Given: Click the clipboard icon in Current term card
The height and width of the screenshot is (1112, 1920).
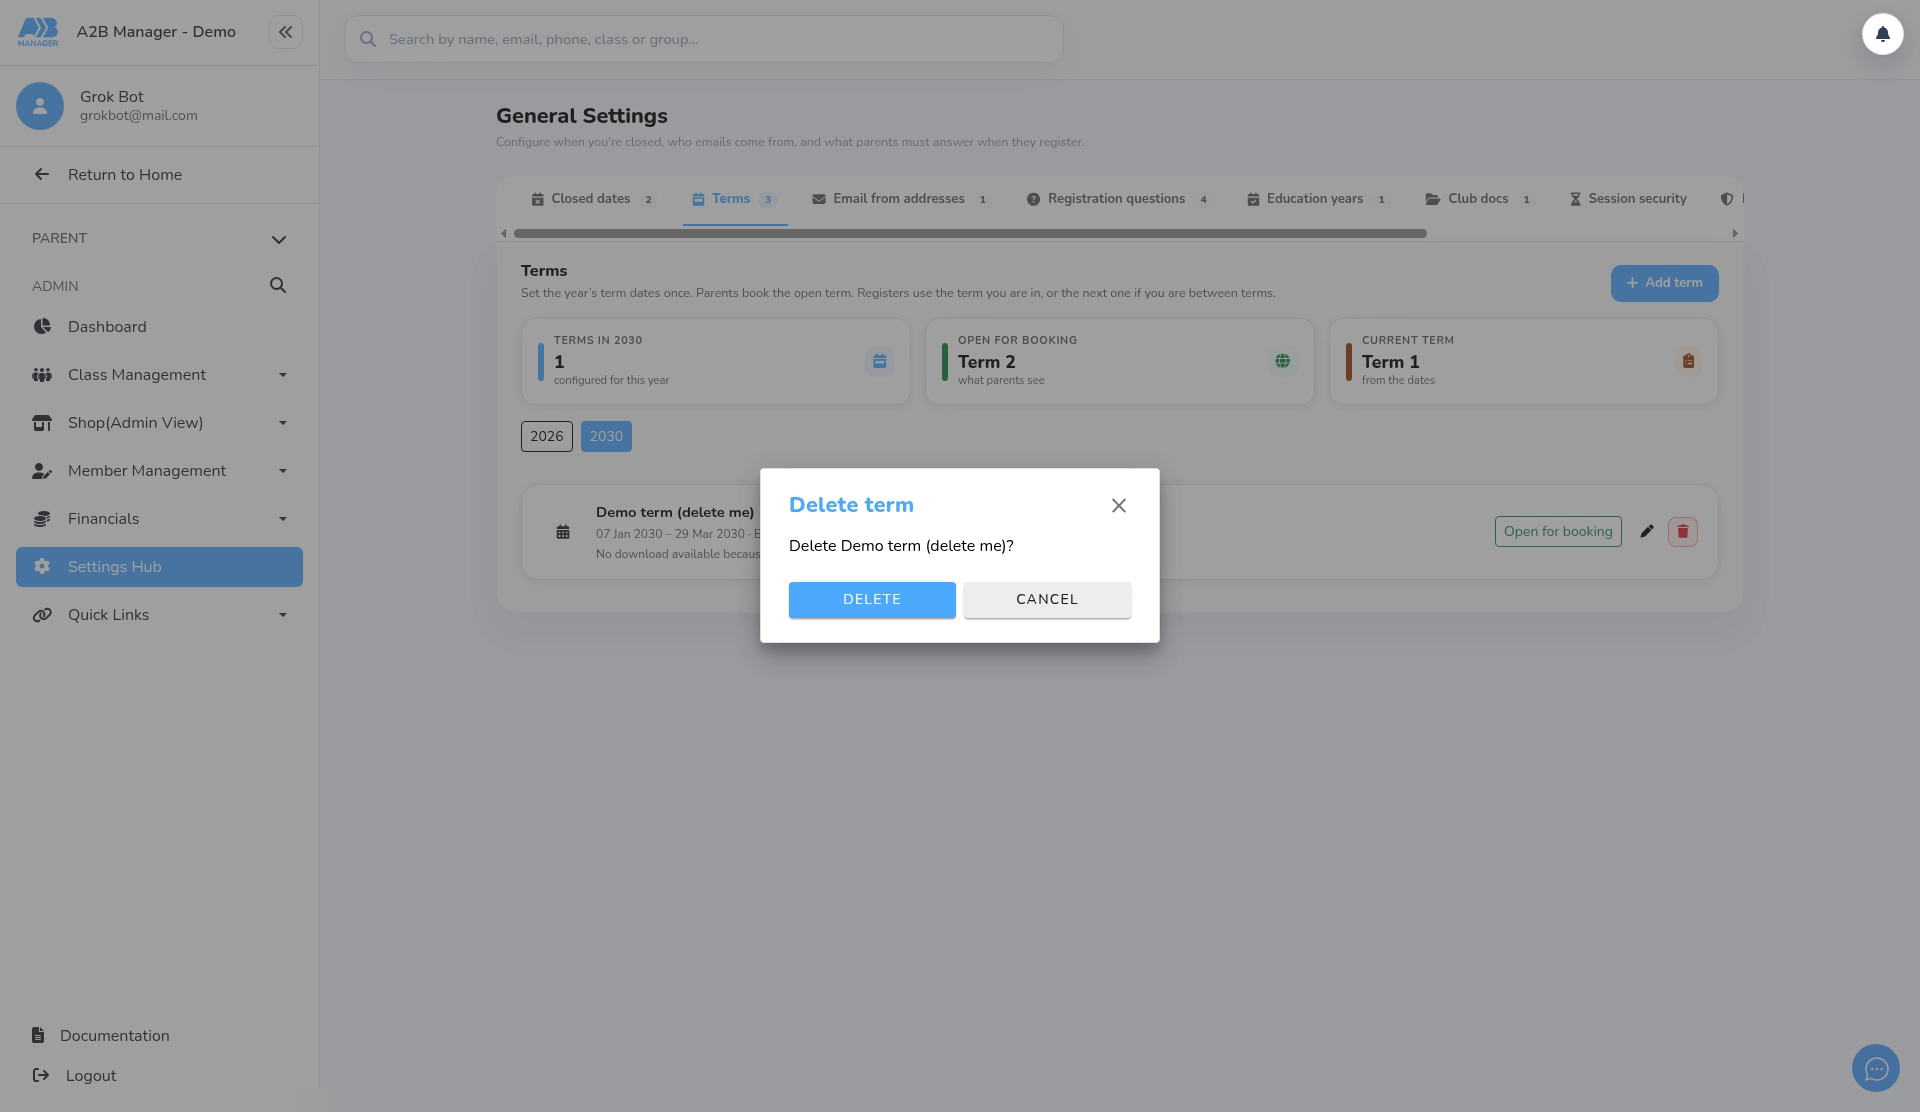Looking at the screenshot, I should (x=1687, y=361).
